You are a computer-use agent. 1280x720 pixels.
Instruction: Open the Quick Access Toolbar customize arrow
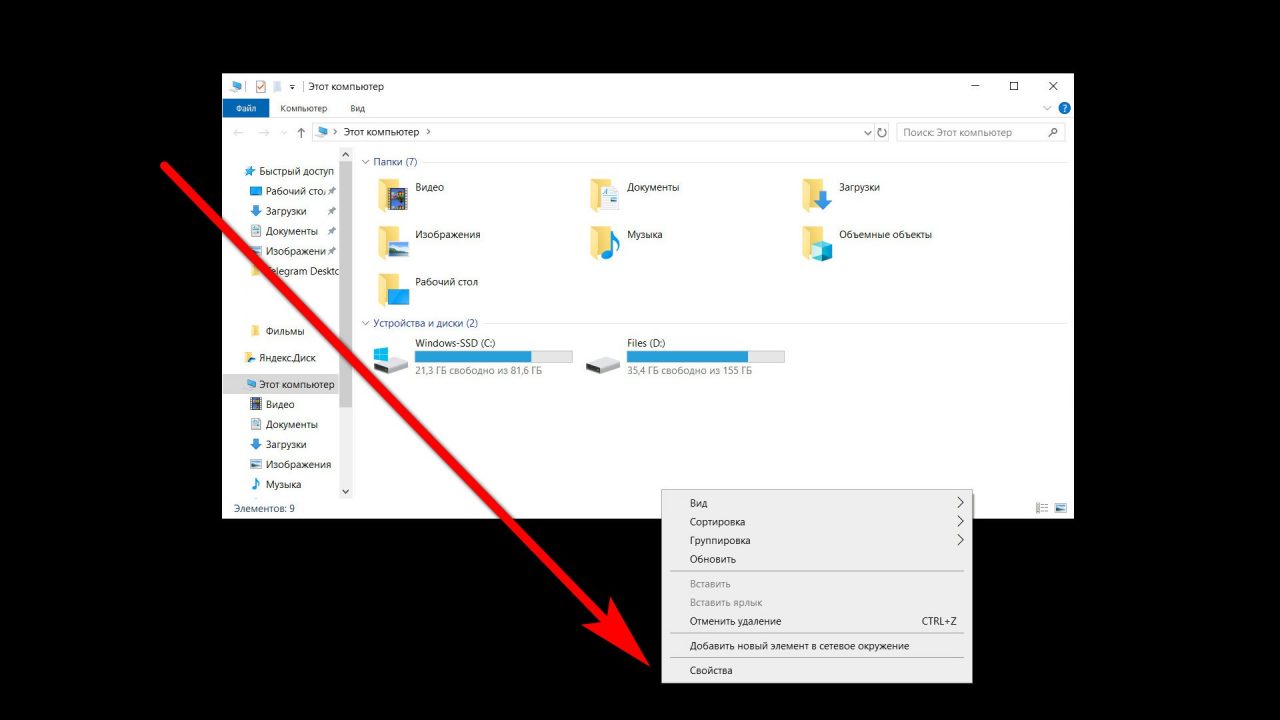tap(292, 88)
